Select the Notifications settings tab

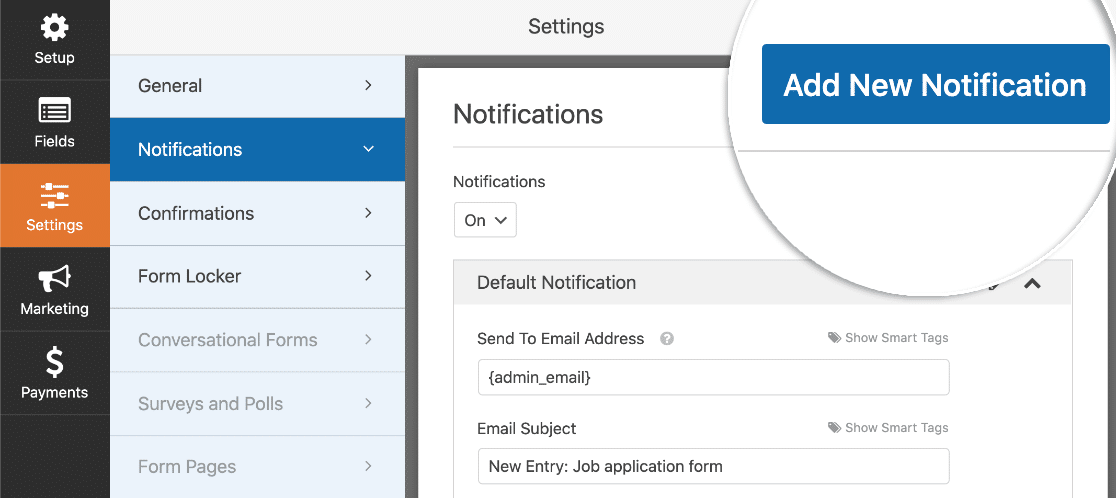pyautogui.click(x=258, y=149)
